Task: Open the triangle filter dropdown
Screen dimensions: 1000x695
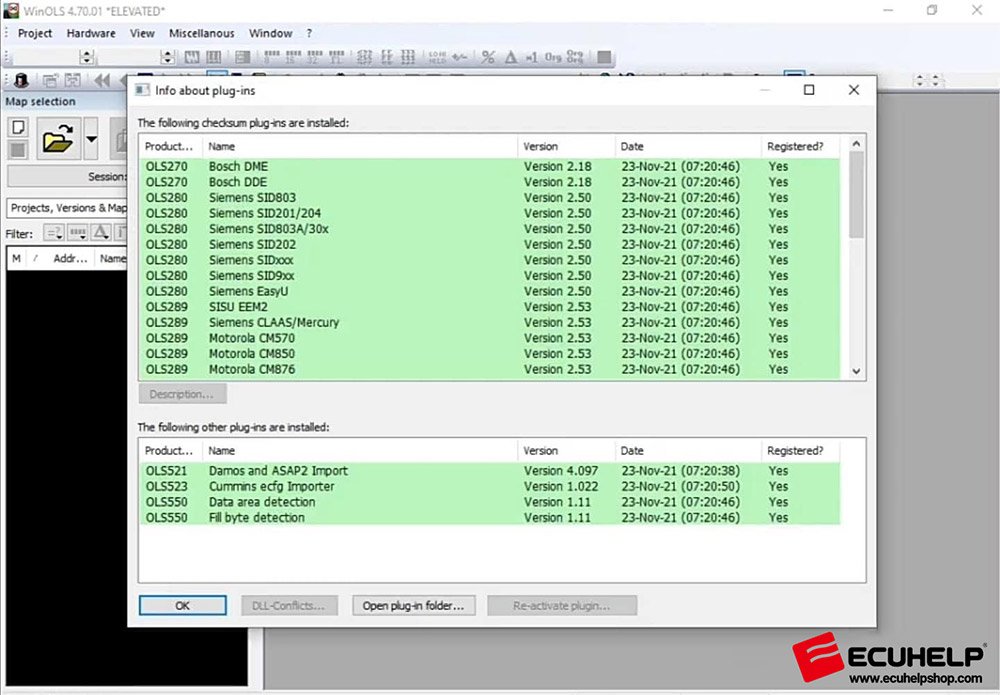Action: [101, 233]
